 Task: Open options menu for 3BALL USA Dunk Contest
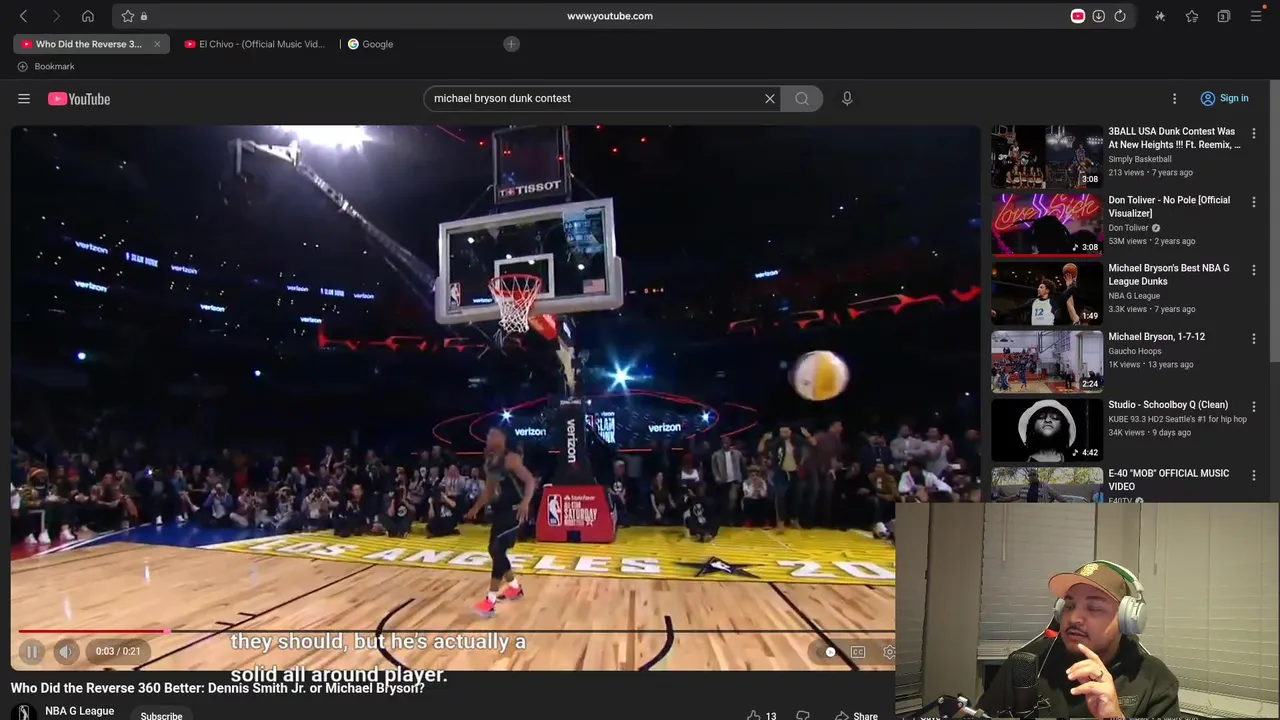1254,133
